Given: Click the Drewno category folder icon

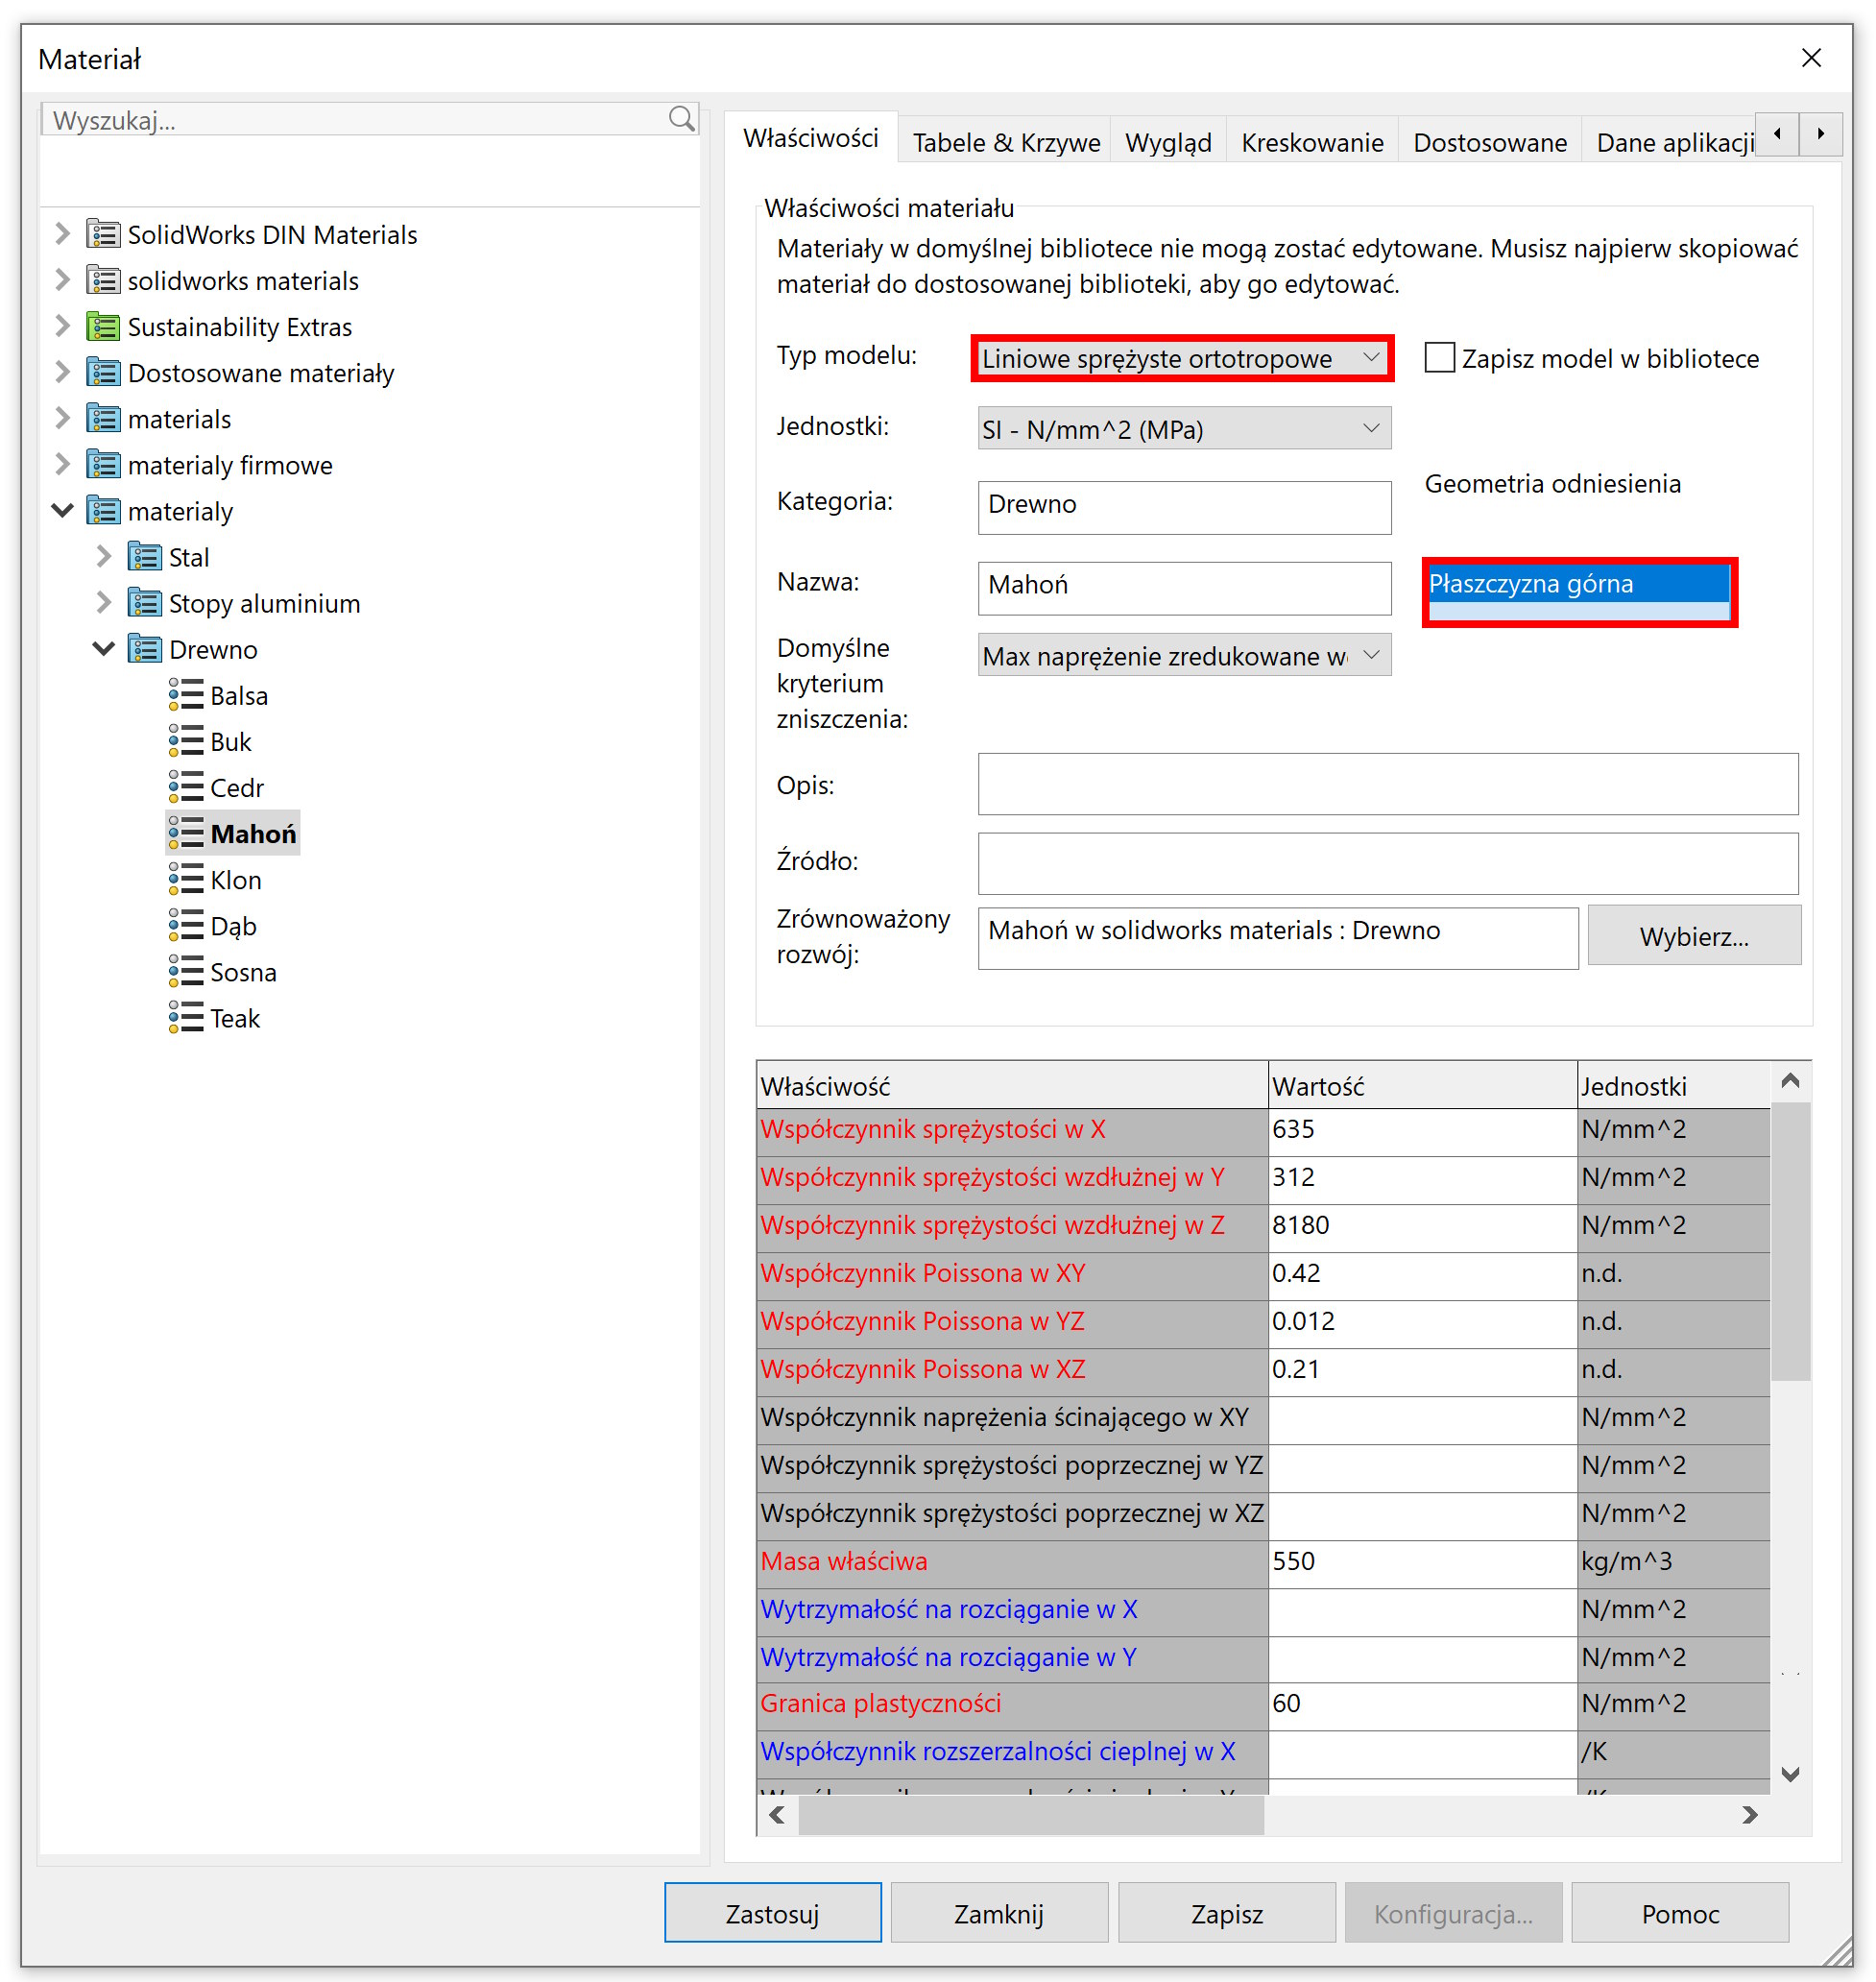Looking at the screenshot, I should pos(144,648).
